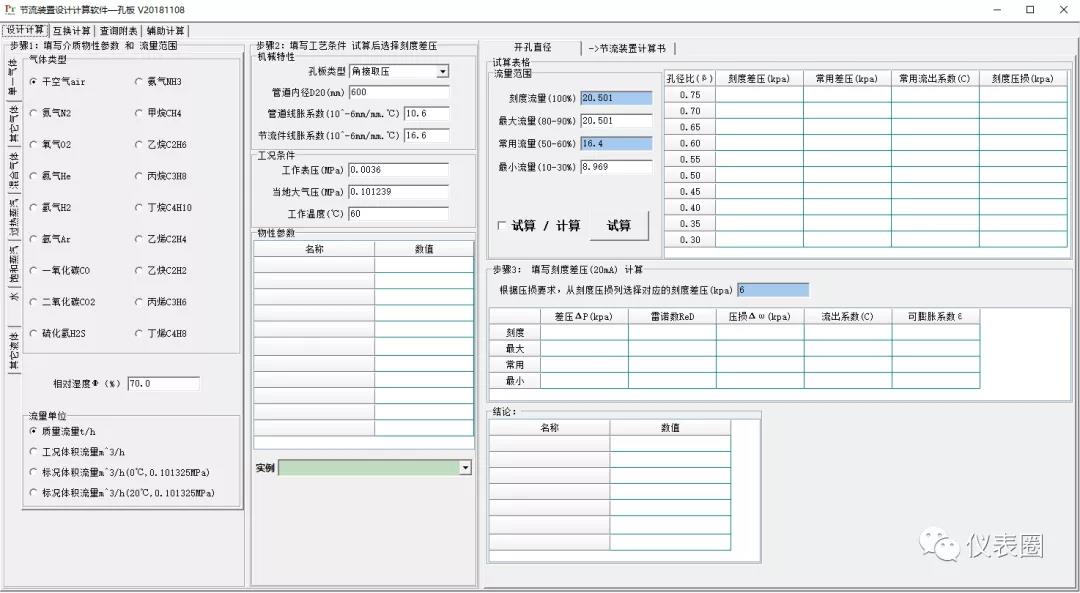Focus the 工作温度 input field
The height and width of the screenshot is (593, 1080).
click(x=398, y=214)
